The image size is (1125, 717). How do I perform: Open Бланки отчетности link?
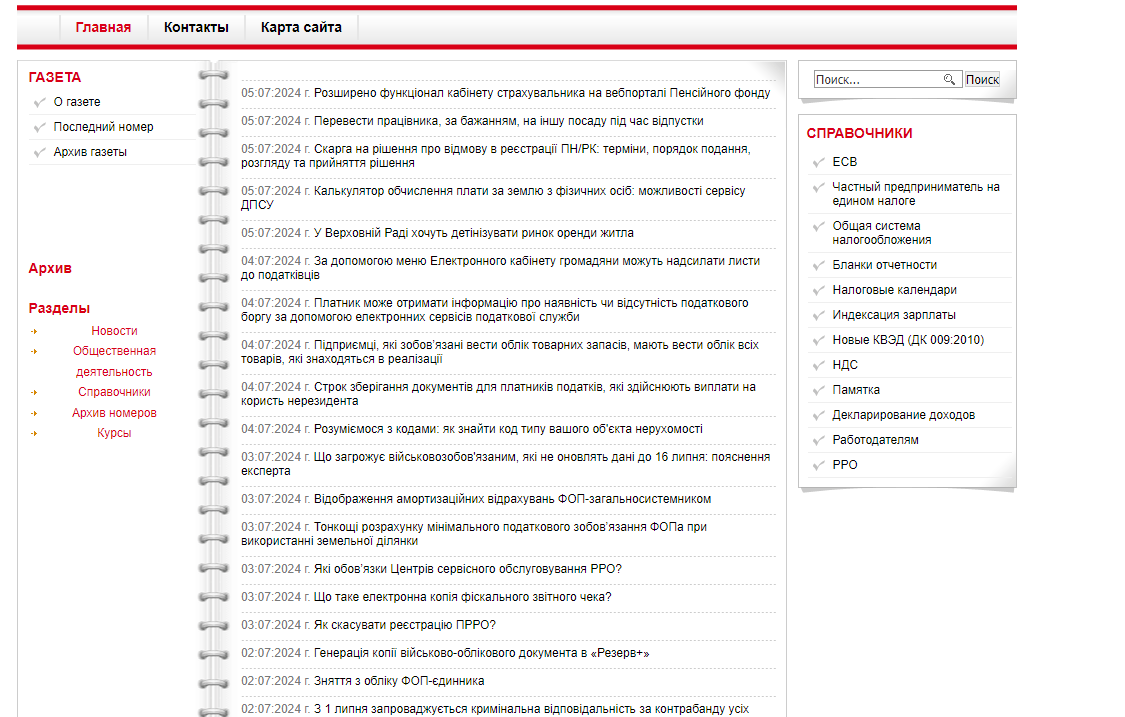click(885, 265)
